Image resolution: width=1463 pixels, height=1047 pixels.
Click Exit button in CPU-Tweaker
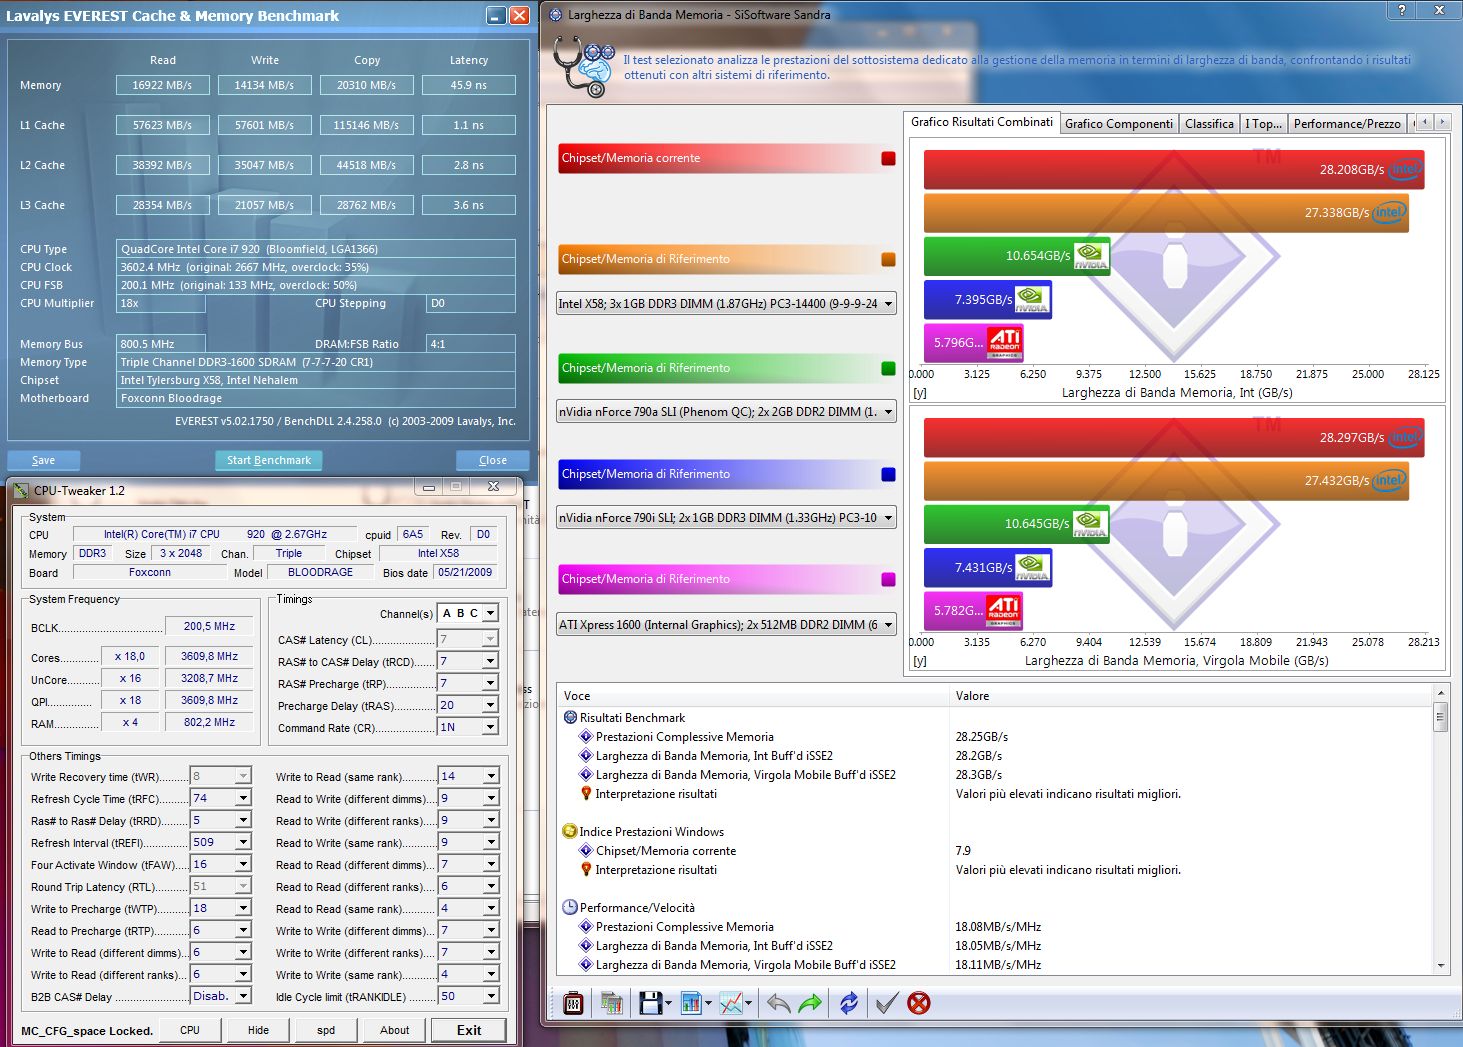[469, 1030]
